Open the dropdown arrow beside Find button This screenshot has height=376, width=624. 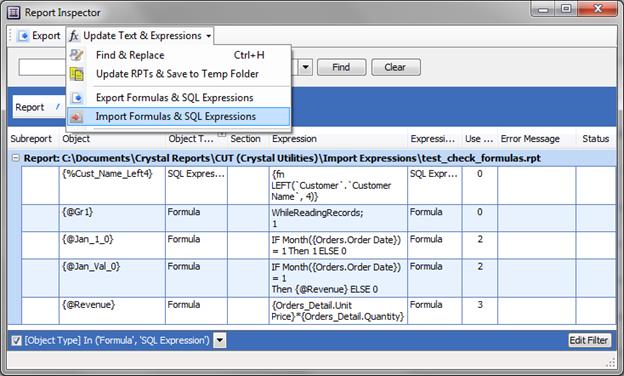tap(305, 67)
